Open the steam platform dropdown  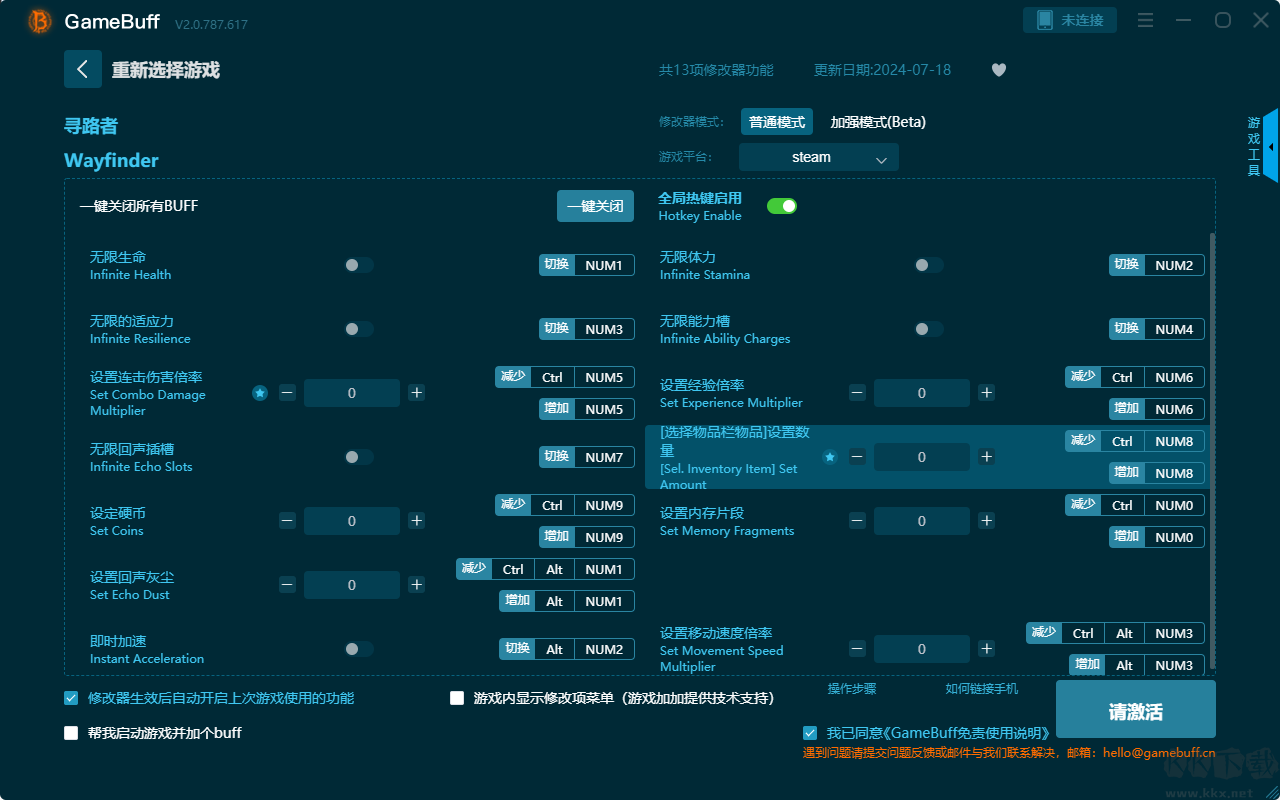819,157
